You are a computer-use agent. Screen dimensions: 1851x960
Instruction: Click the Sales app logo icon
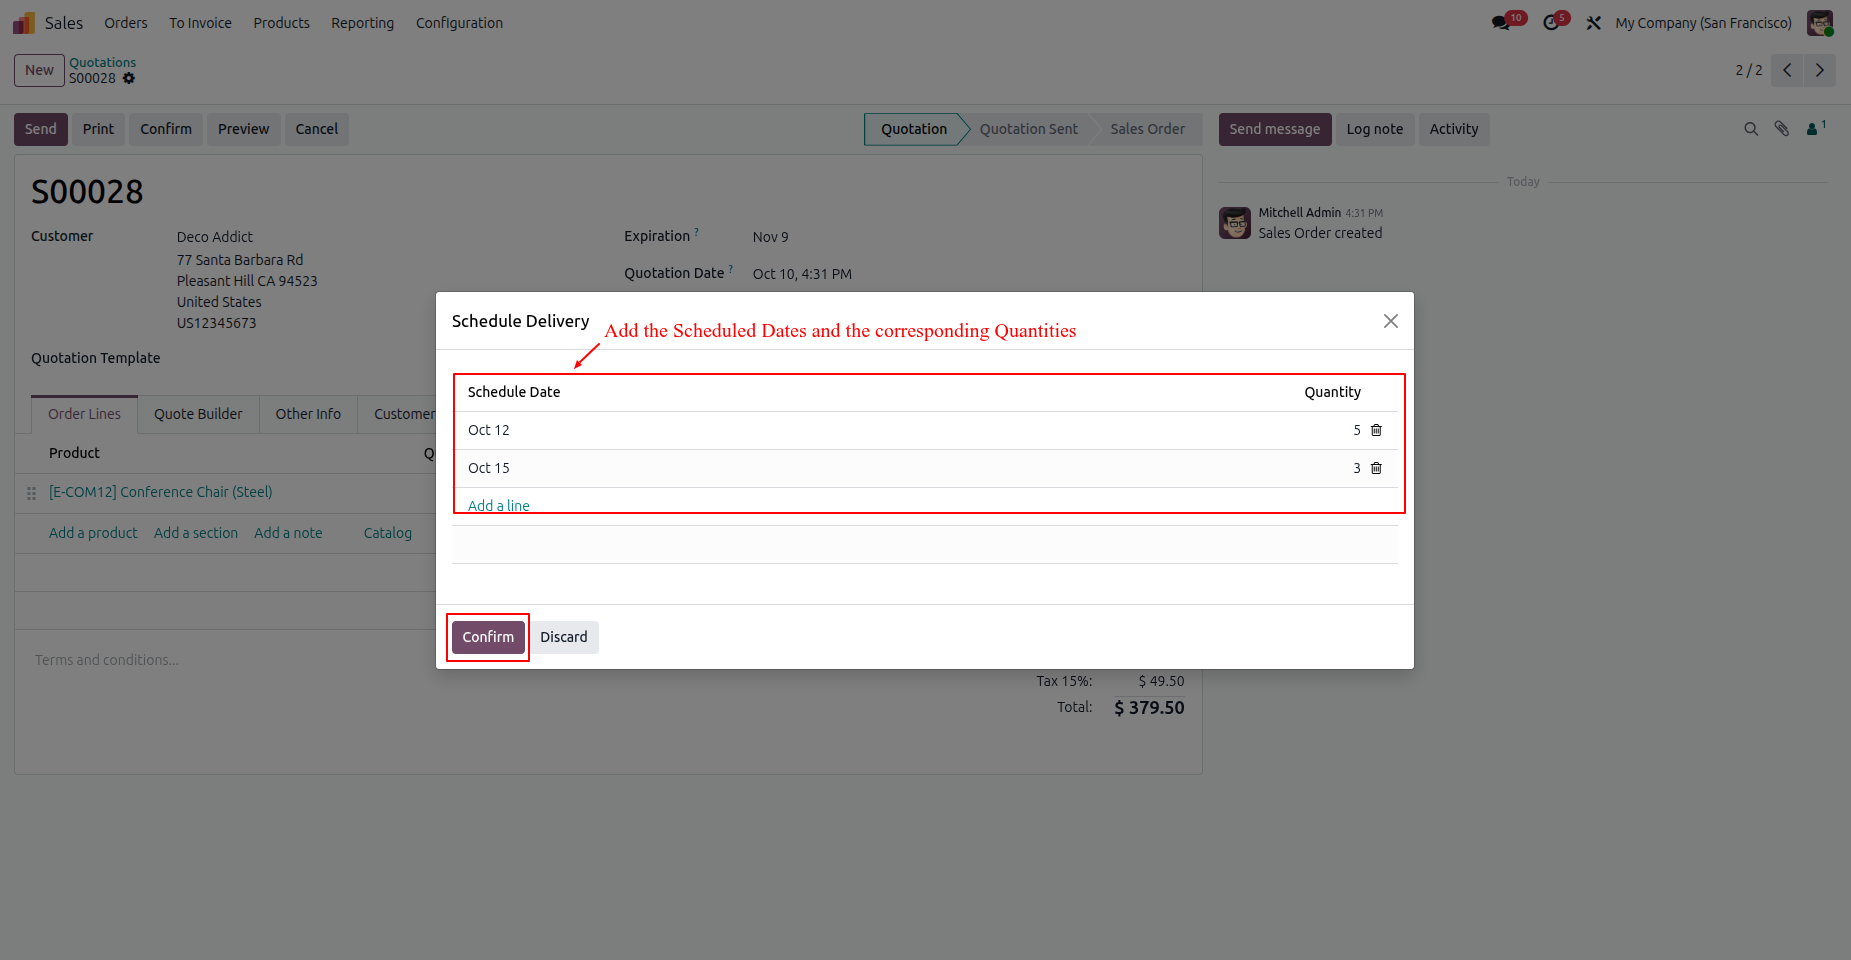coord(24,22)
